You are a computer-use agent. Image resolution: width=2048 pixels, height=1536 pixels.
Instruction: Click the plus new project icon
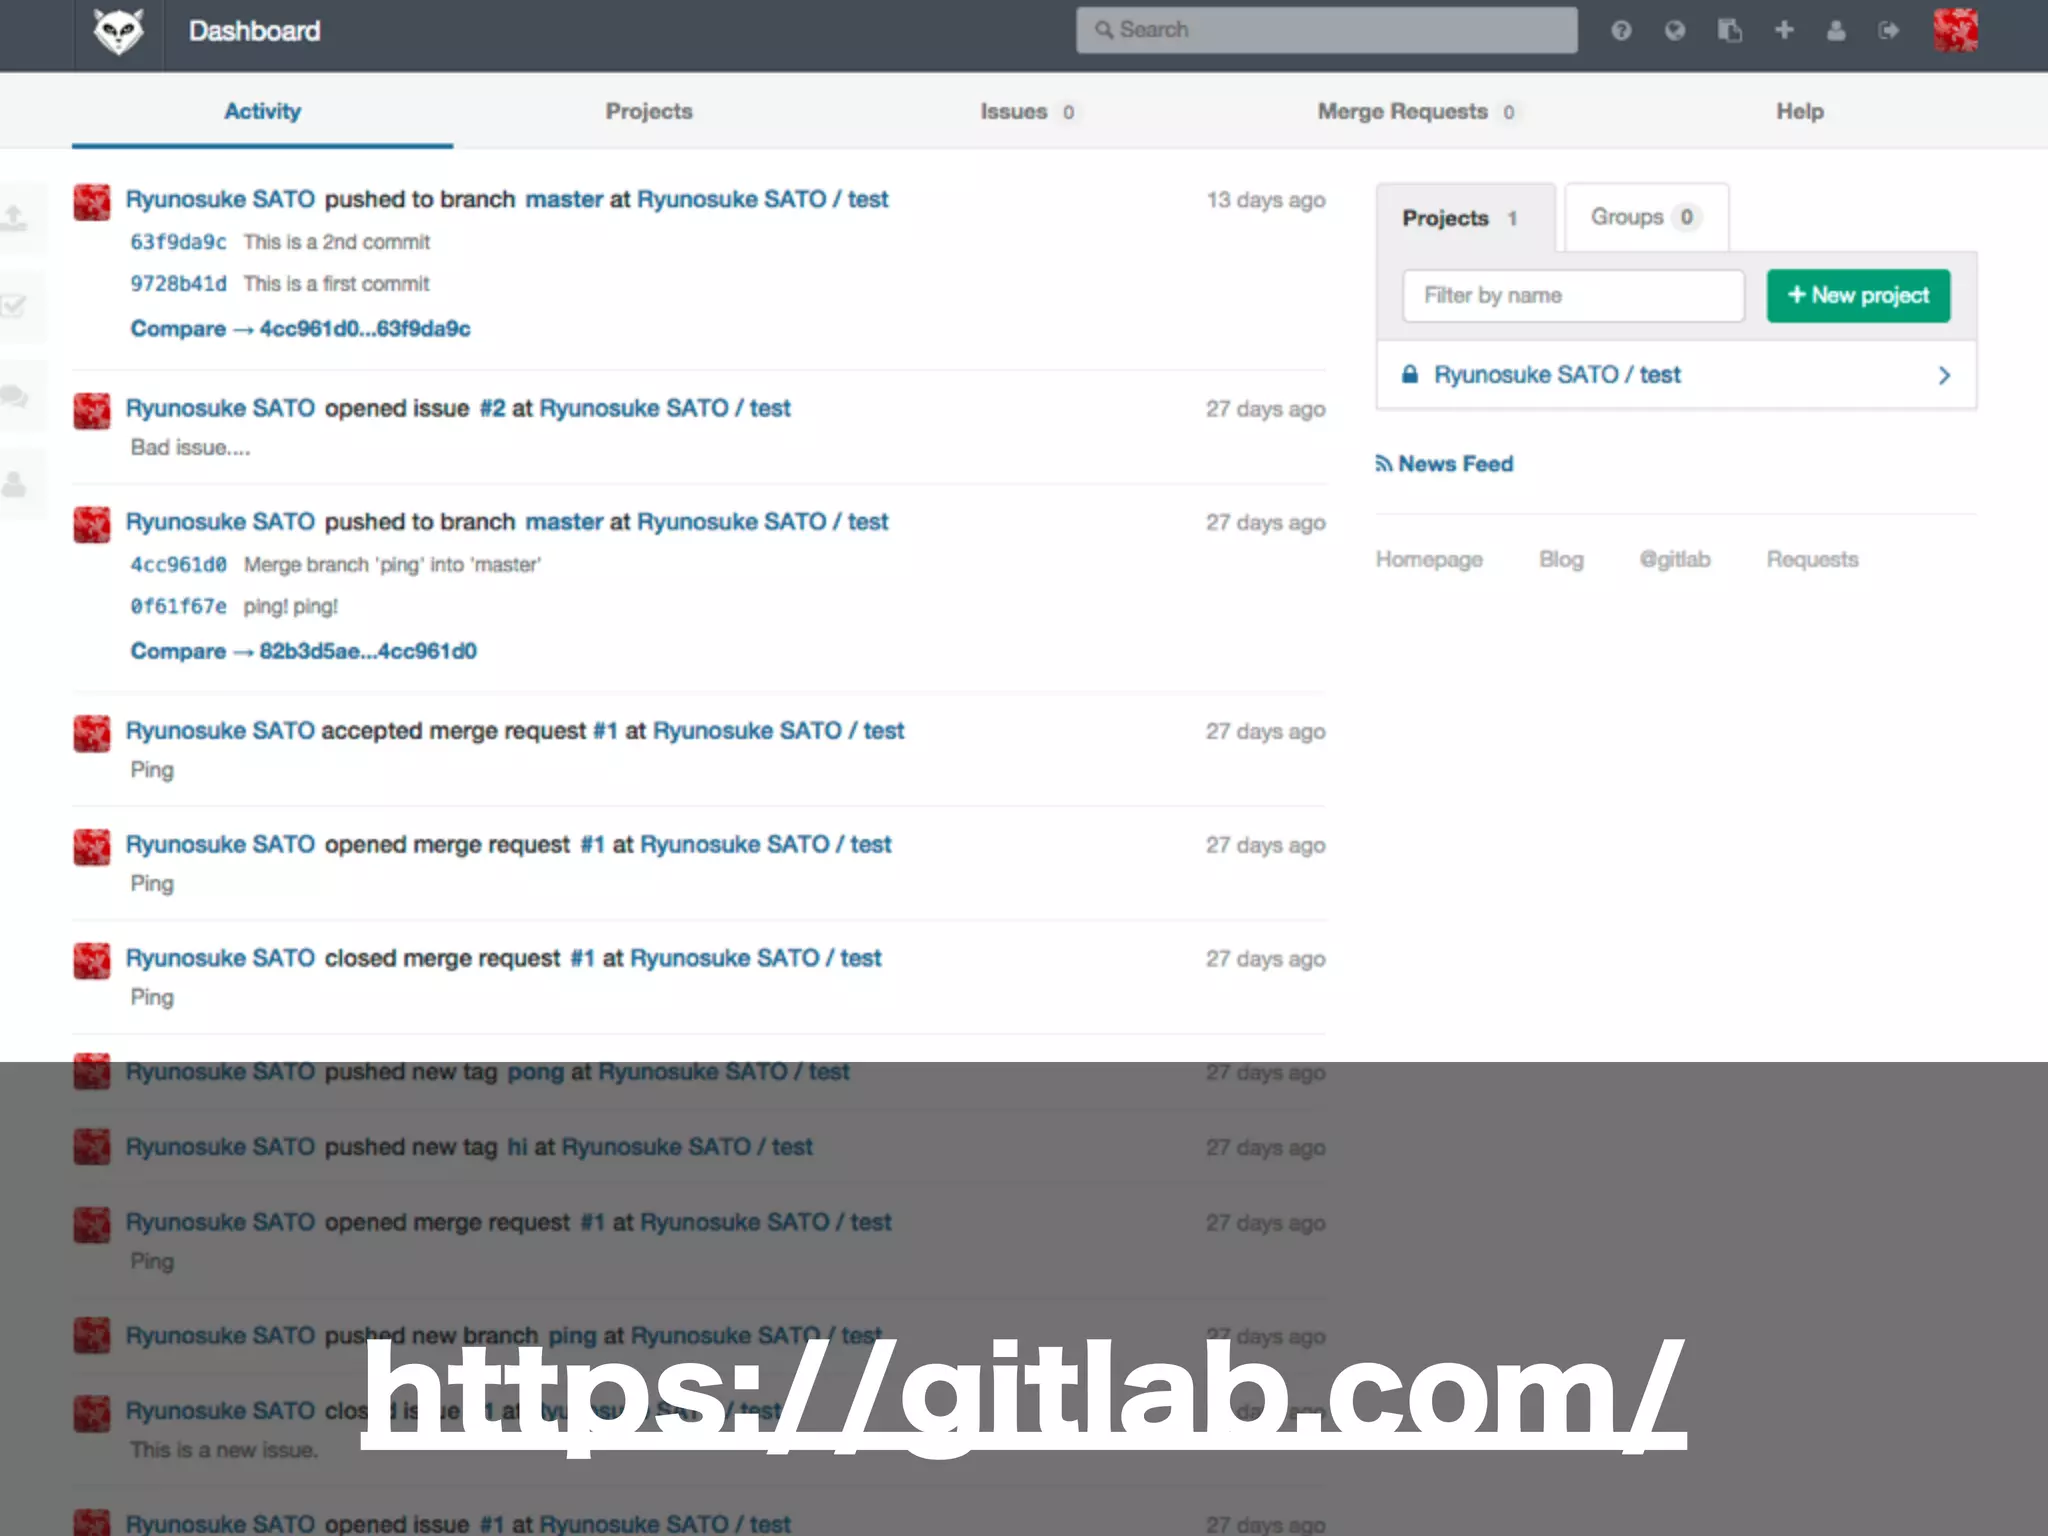pyautogui.click(x=1784, y=30)
